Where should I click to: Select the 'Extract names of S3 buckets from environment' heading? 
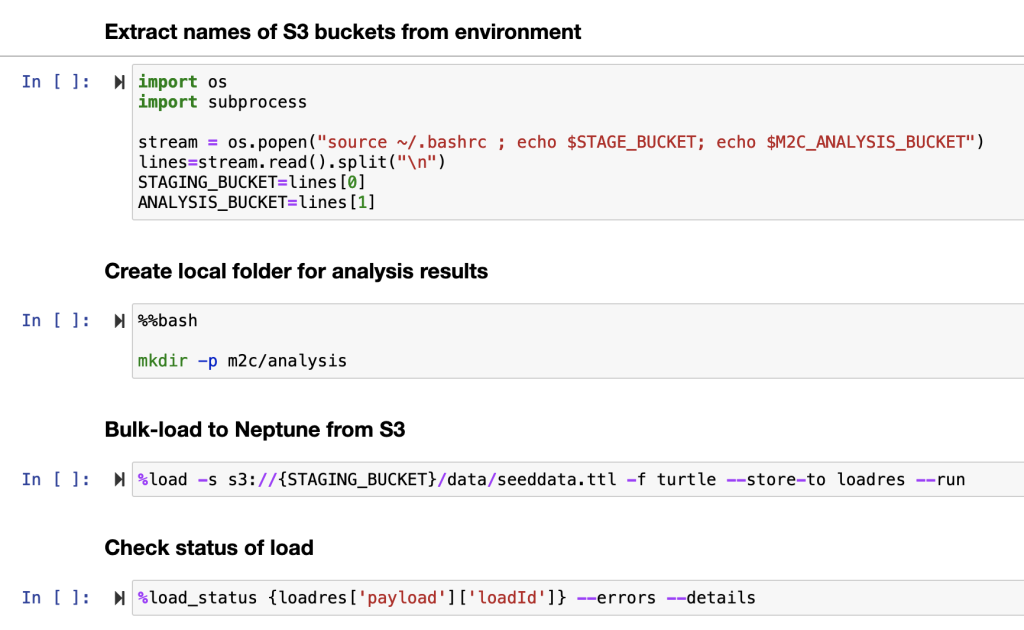[x=343, y=32]
